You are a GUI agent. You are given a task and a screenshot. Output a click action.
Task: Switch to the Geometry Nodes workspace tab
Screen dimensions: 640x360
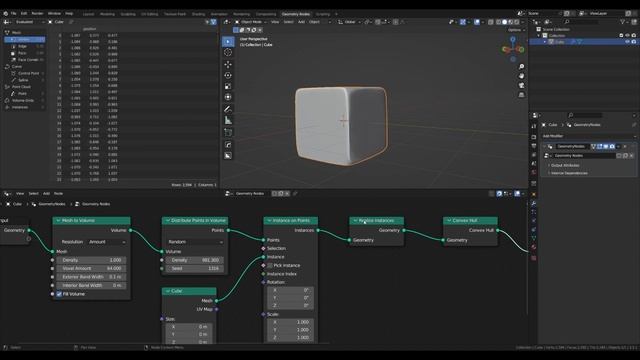pos(296,14)
